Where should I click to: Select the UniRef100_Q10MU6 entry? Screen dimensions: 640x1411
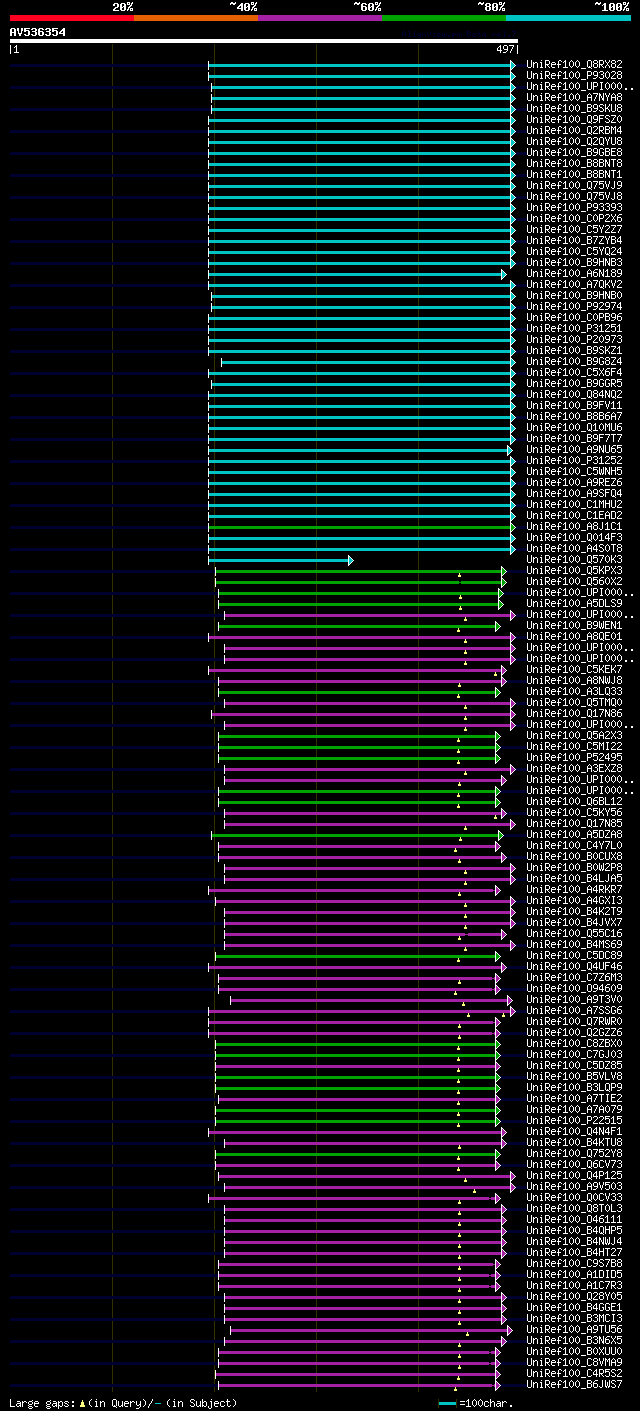pos(574,428)
